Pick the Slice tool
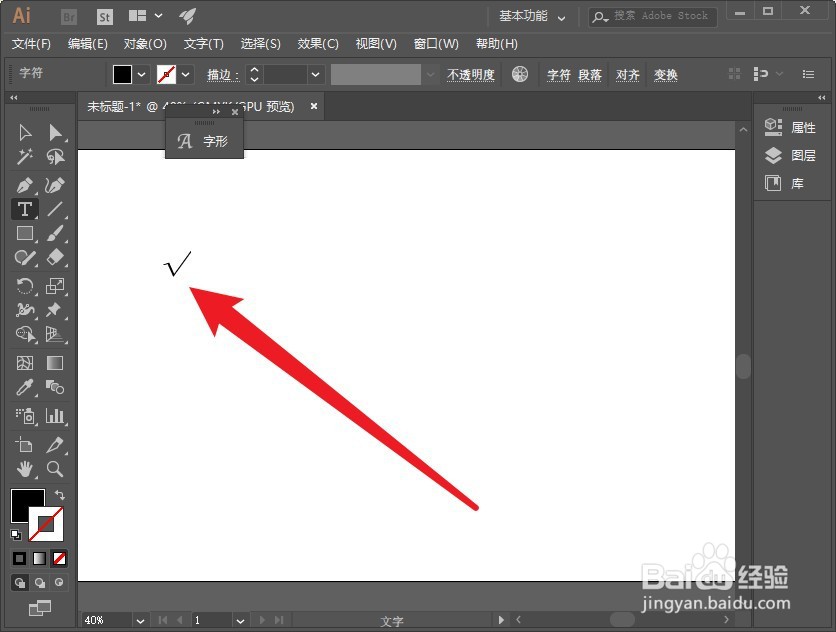 [55, 444]
